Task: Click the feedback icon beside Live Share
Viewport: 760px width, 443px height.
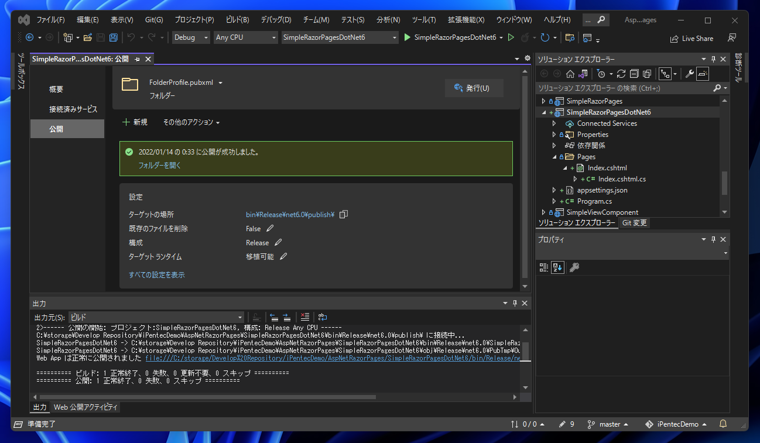Action: point(732,38)
